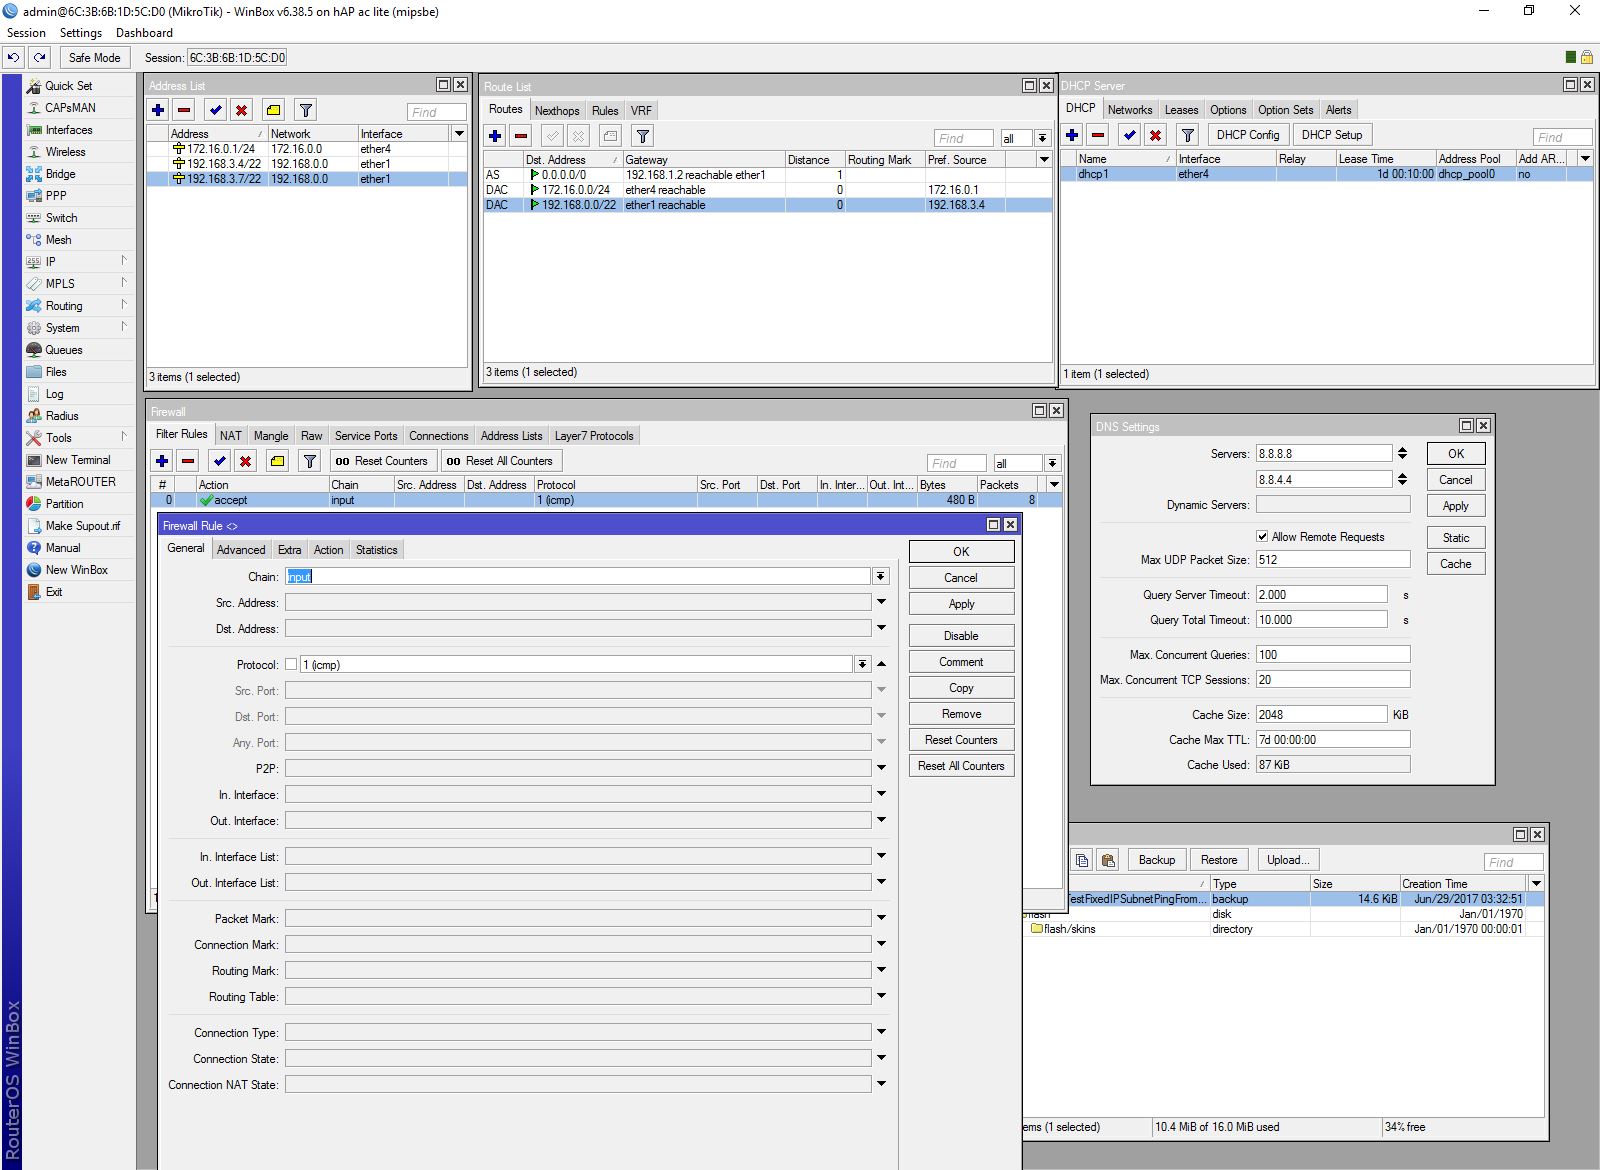The image size is (1600, 1170).
Task: Enable firewall rule with blue checkmark
Action: pos(219,461)
